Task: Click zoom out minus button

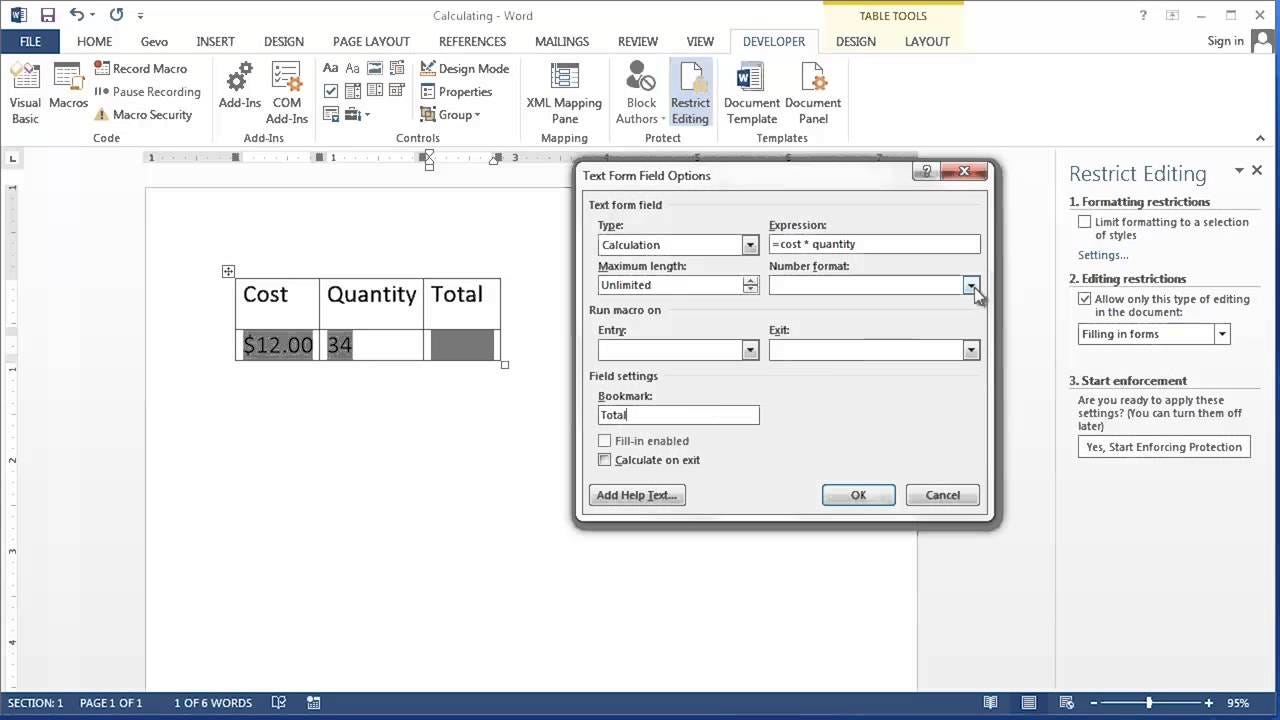Action: tap(1095, 703)
